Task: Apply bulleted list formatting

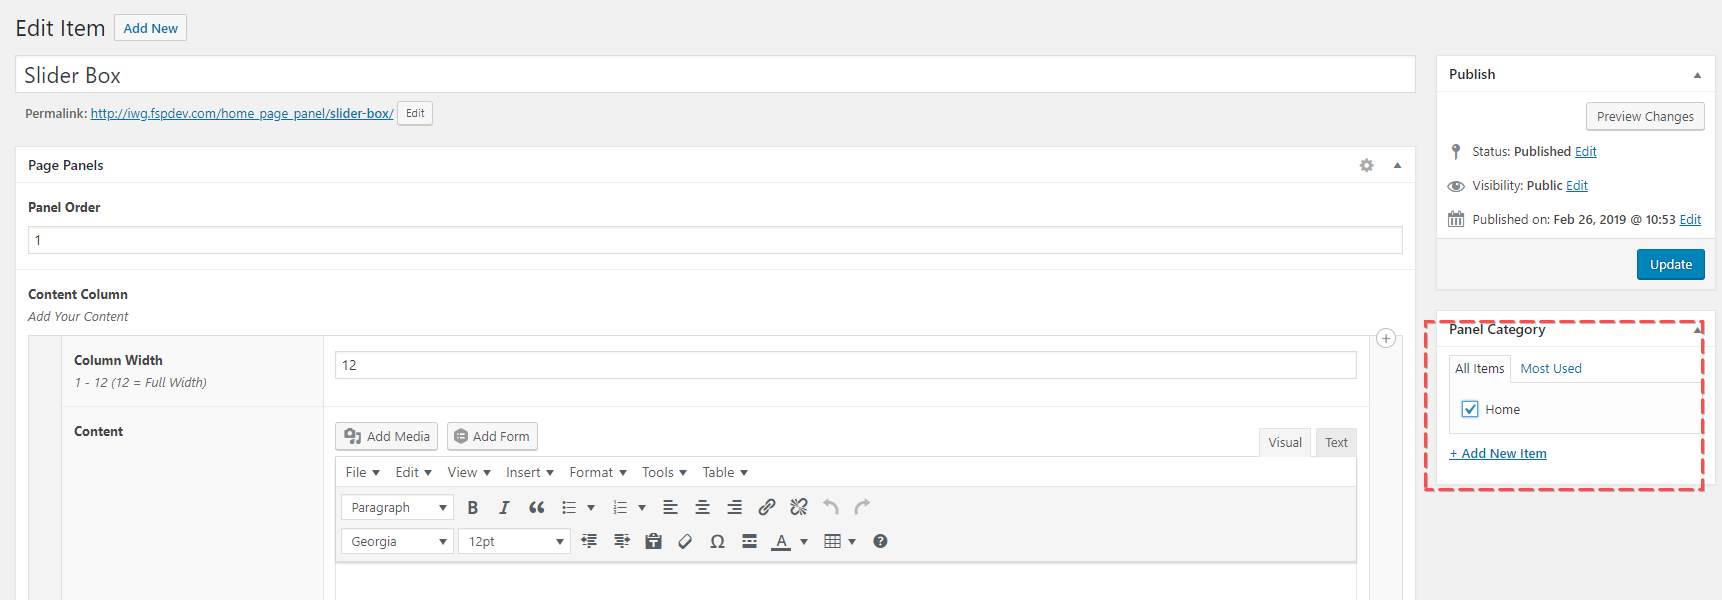Action: coord(569,507)
